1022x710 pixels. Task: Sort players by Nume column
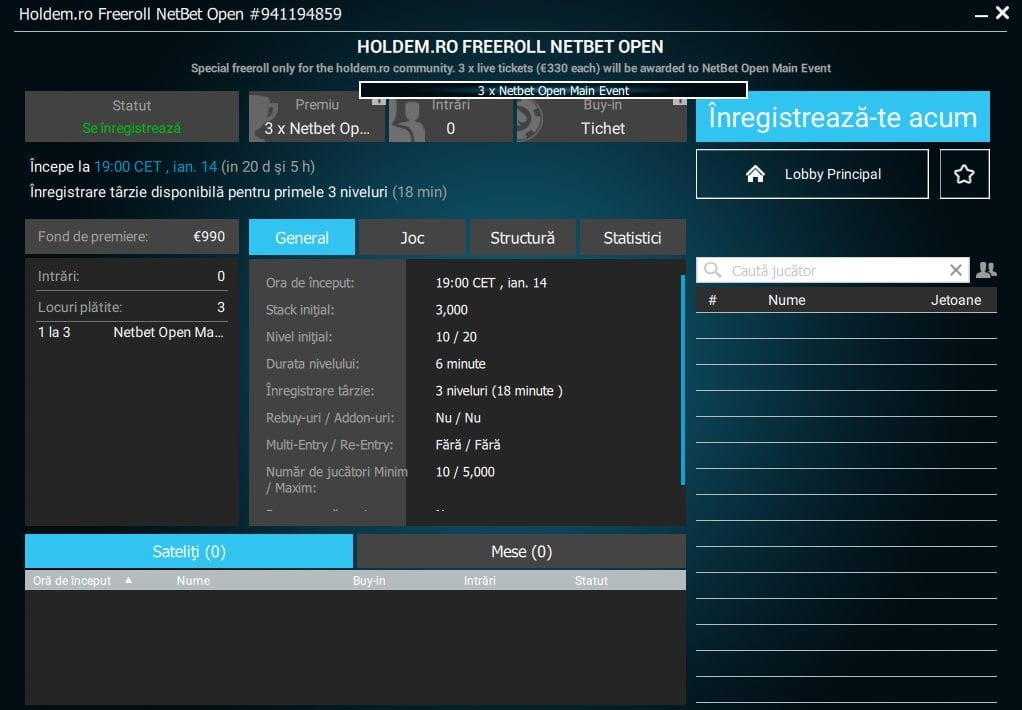tap(786, 300)
